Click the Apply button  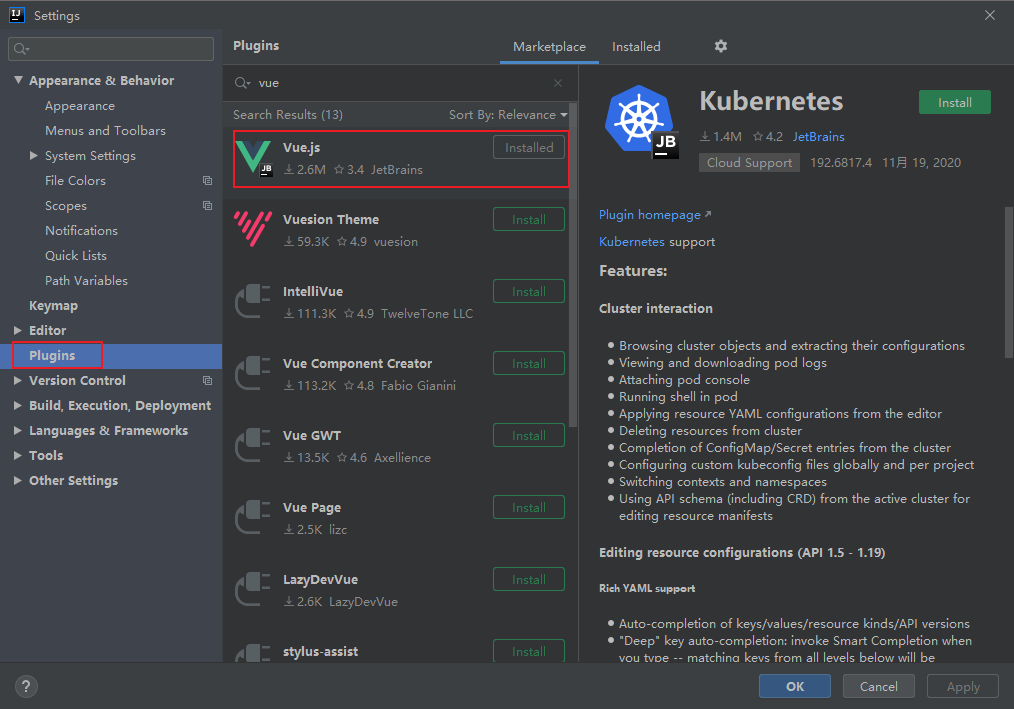point(963,686)
